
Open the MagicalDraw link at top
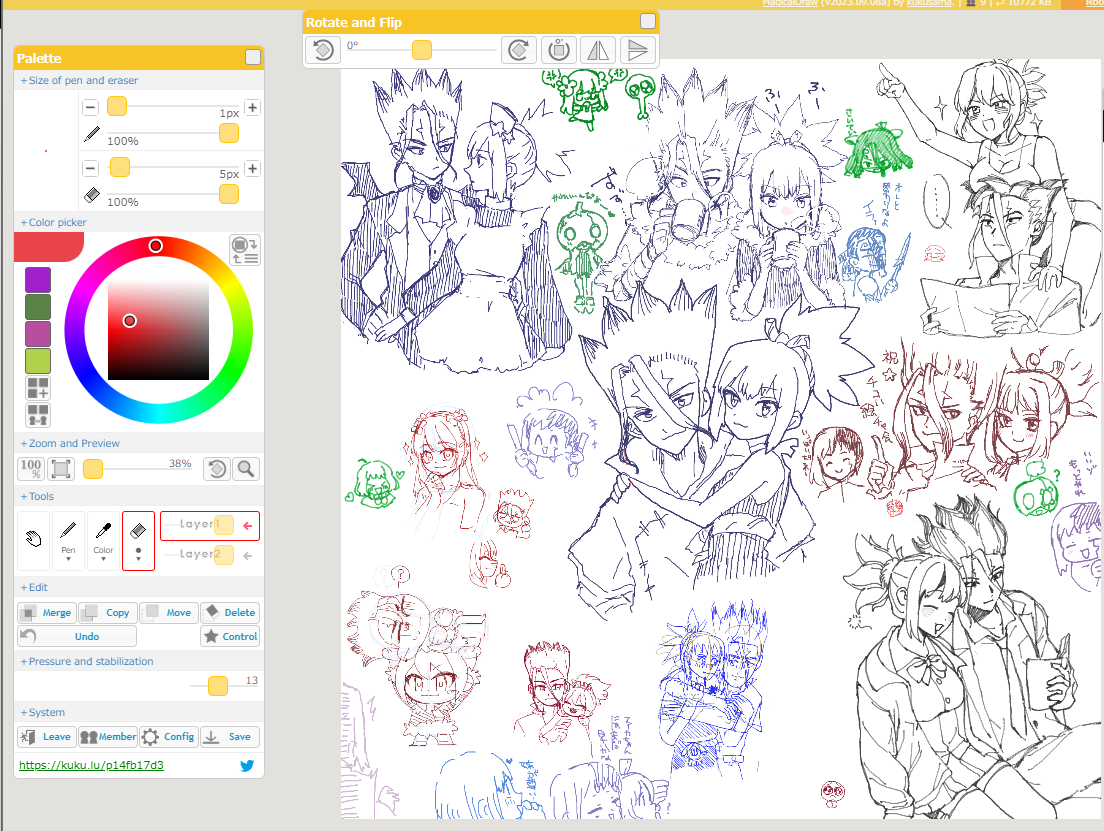(x=790, y=4)
